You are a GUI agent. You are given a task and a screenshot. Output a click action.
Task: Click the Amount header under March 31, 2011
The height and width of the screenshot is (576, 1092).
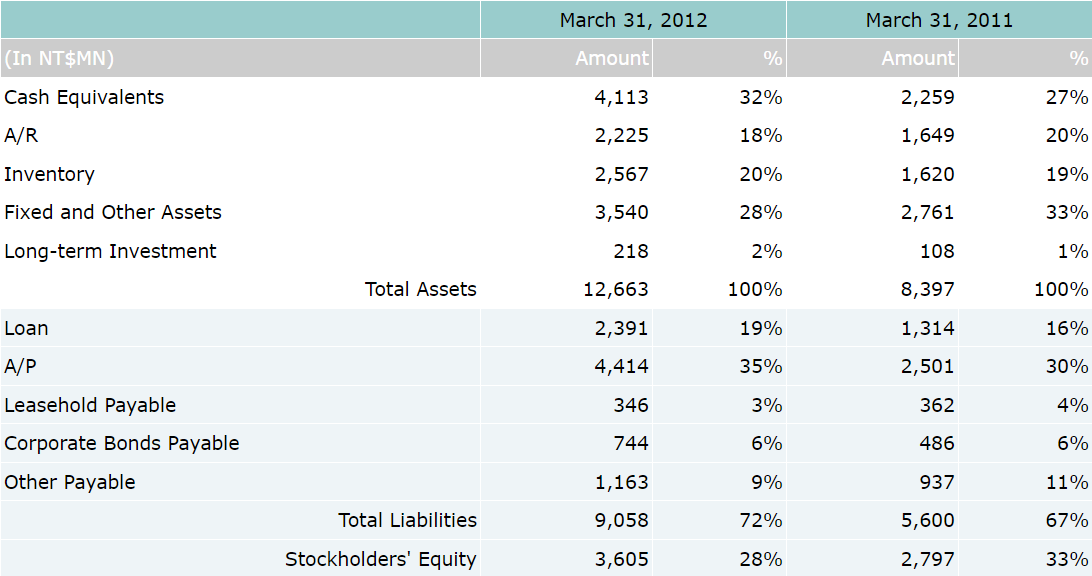pos(918,58)
